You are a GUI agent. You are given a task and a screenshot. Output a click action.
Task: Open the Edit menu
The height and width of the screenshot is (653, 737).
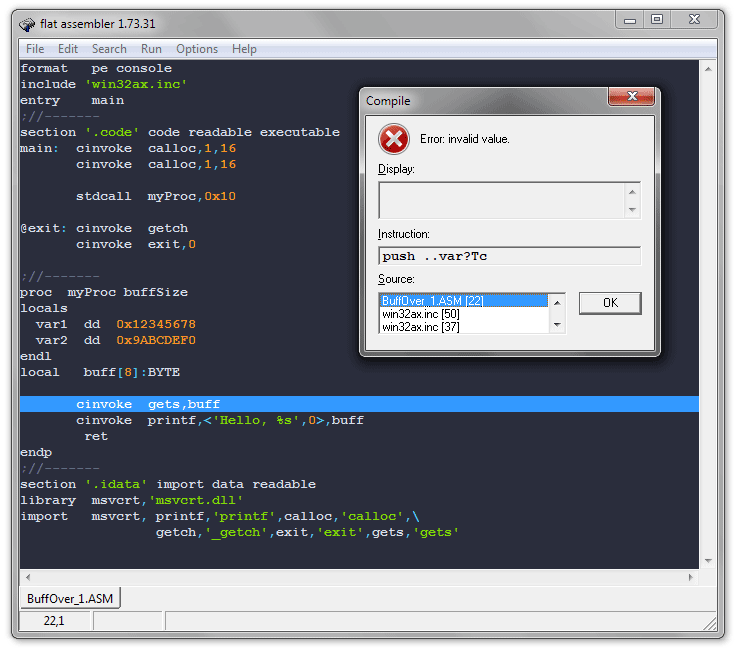[68, 49]
